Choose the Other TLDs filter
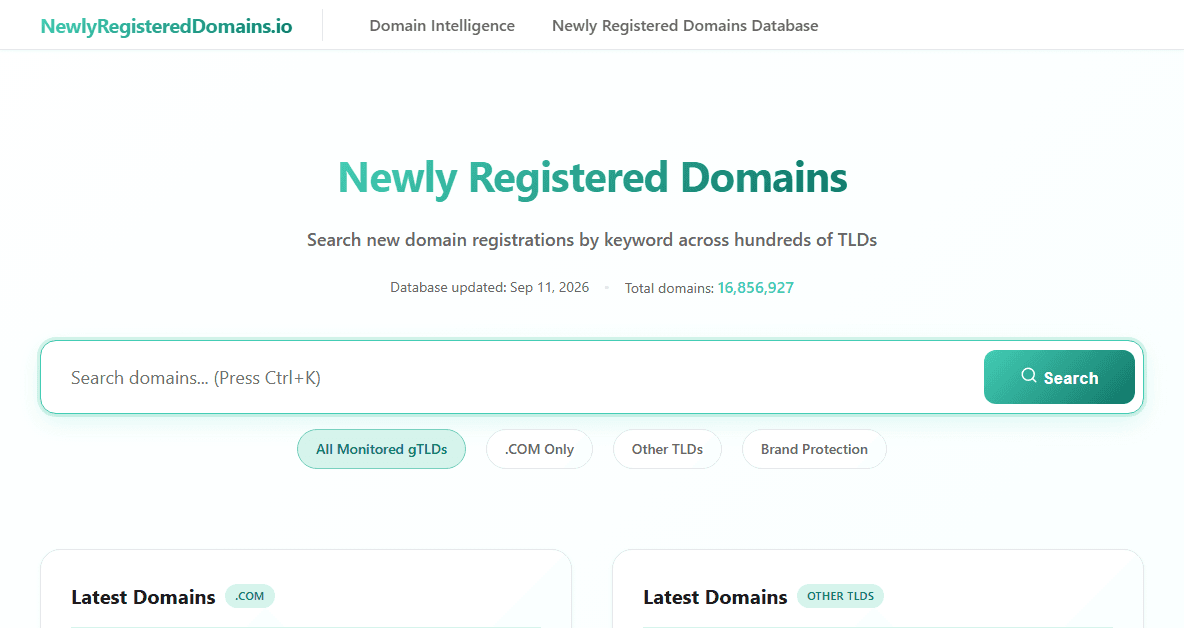The width and height of the screenshot is (1200, 628). pos(667,449)
